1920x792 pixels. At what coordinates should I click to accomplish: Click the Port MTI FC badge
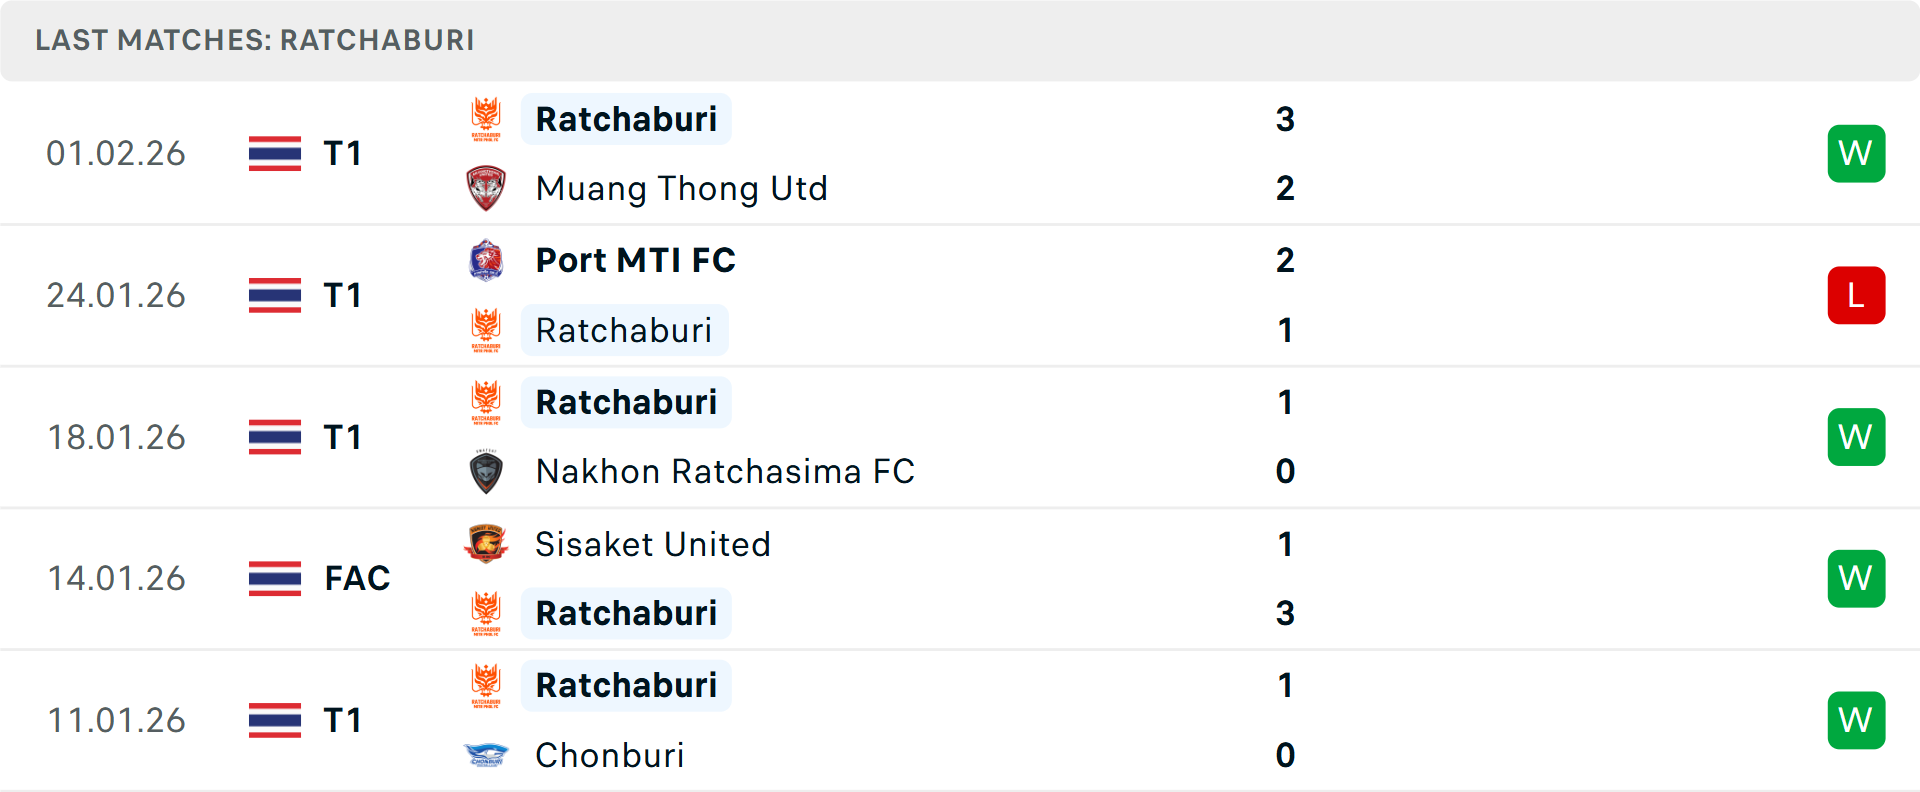click(x=487, y=259)
